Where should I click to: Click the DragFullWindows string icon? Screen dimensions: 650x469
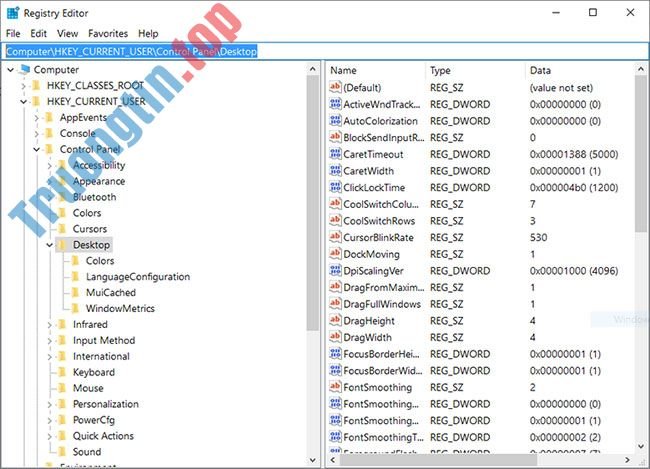[335, 304]
